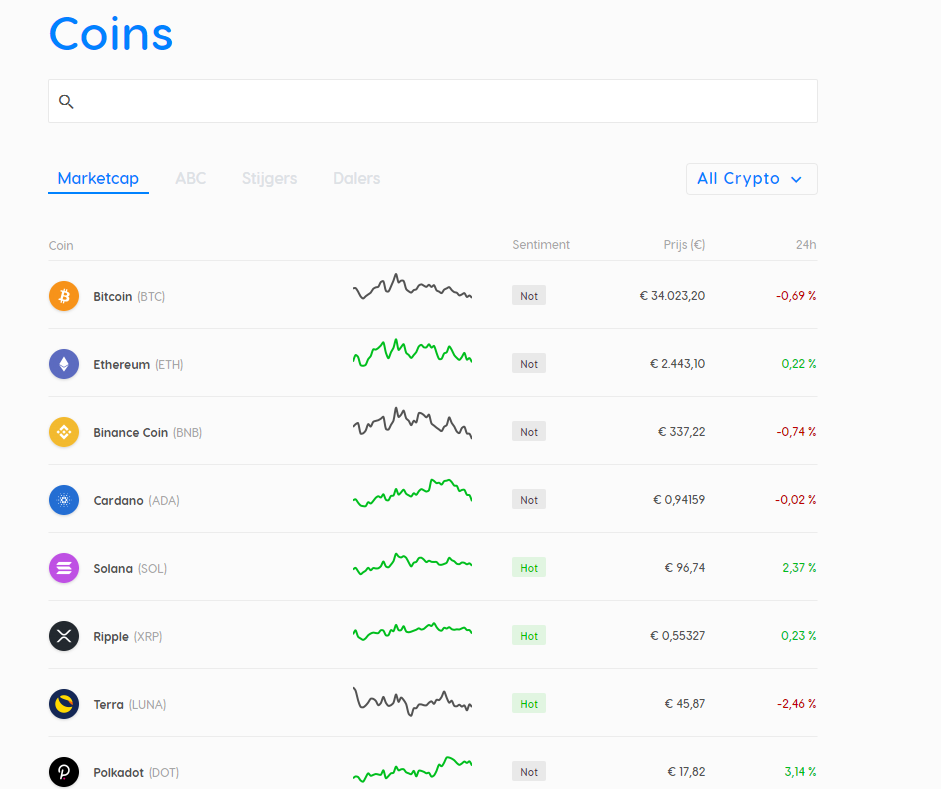Click the Cardano blue logo icon
Screen dimensions: 941x789
(x=64, y=500)
